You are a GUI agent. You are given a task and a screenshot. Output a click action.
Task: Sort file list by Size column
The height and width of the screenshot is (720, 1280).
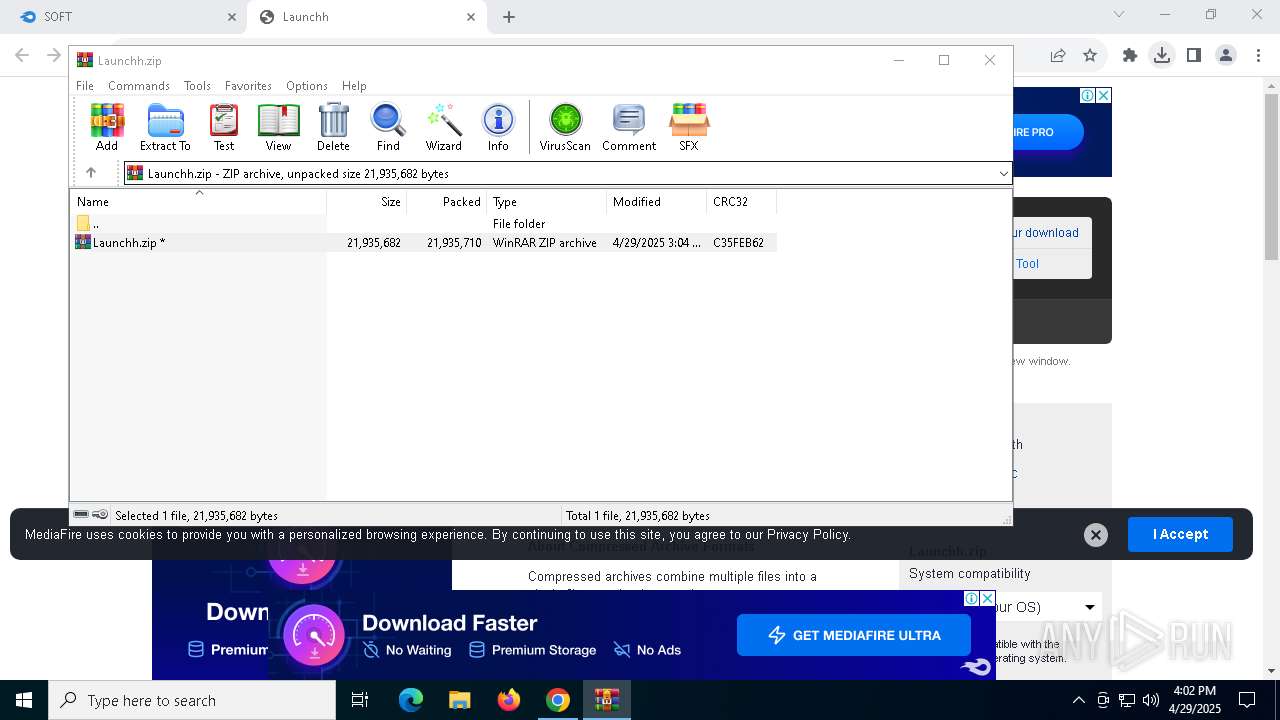click(367, 202)
